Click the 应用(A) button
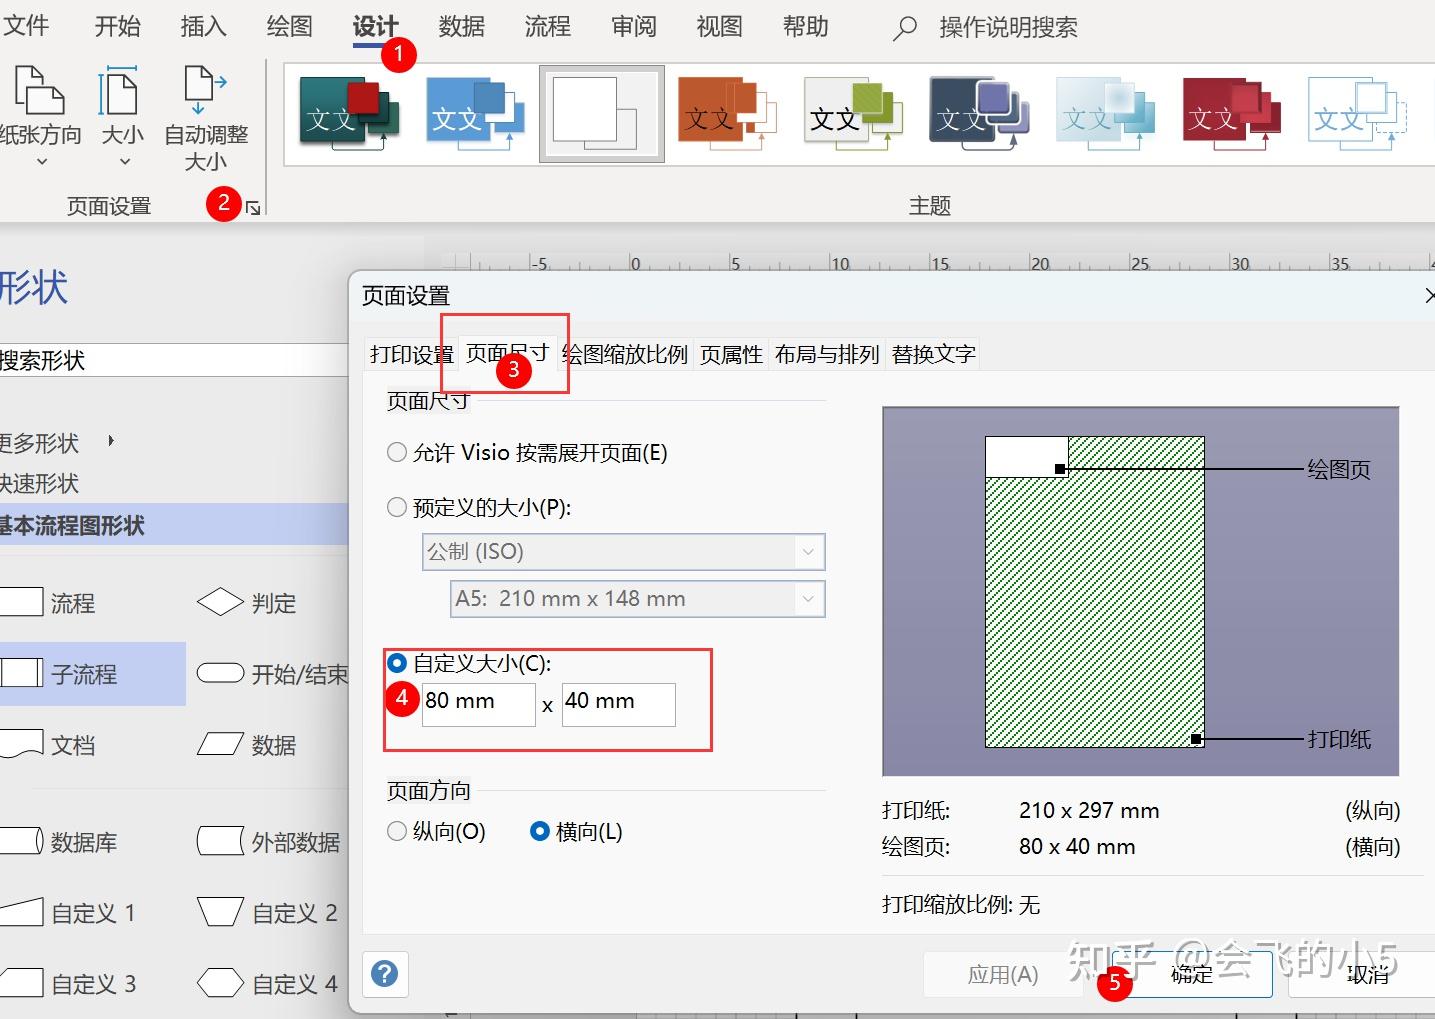Screen dimensions: 1435x1019 1003,974
